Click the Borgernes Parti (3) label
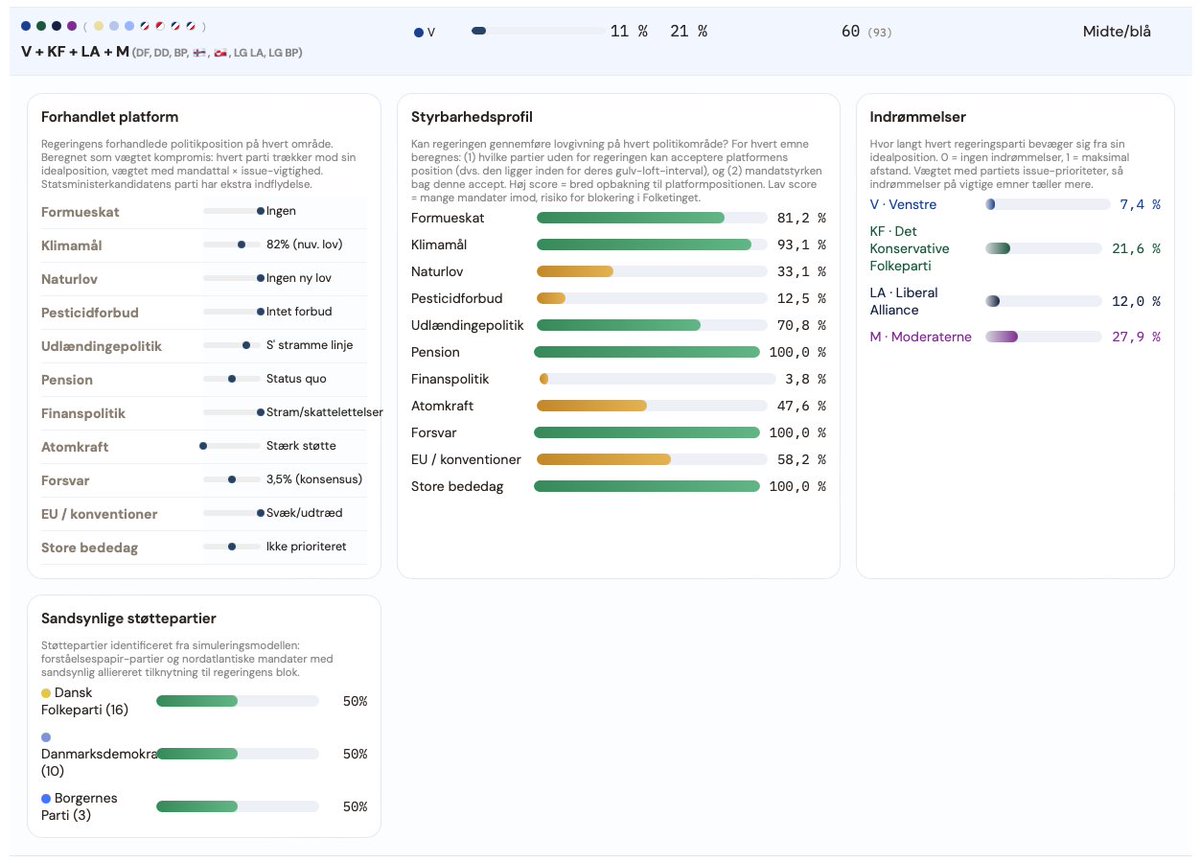Viewport: 1200px width, 863px height. coord(80,807)
